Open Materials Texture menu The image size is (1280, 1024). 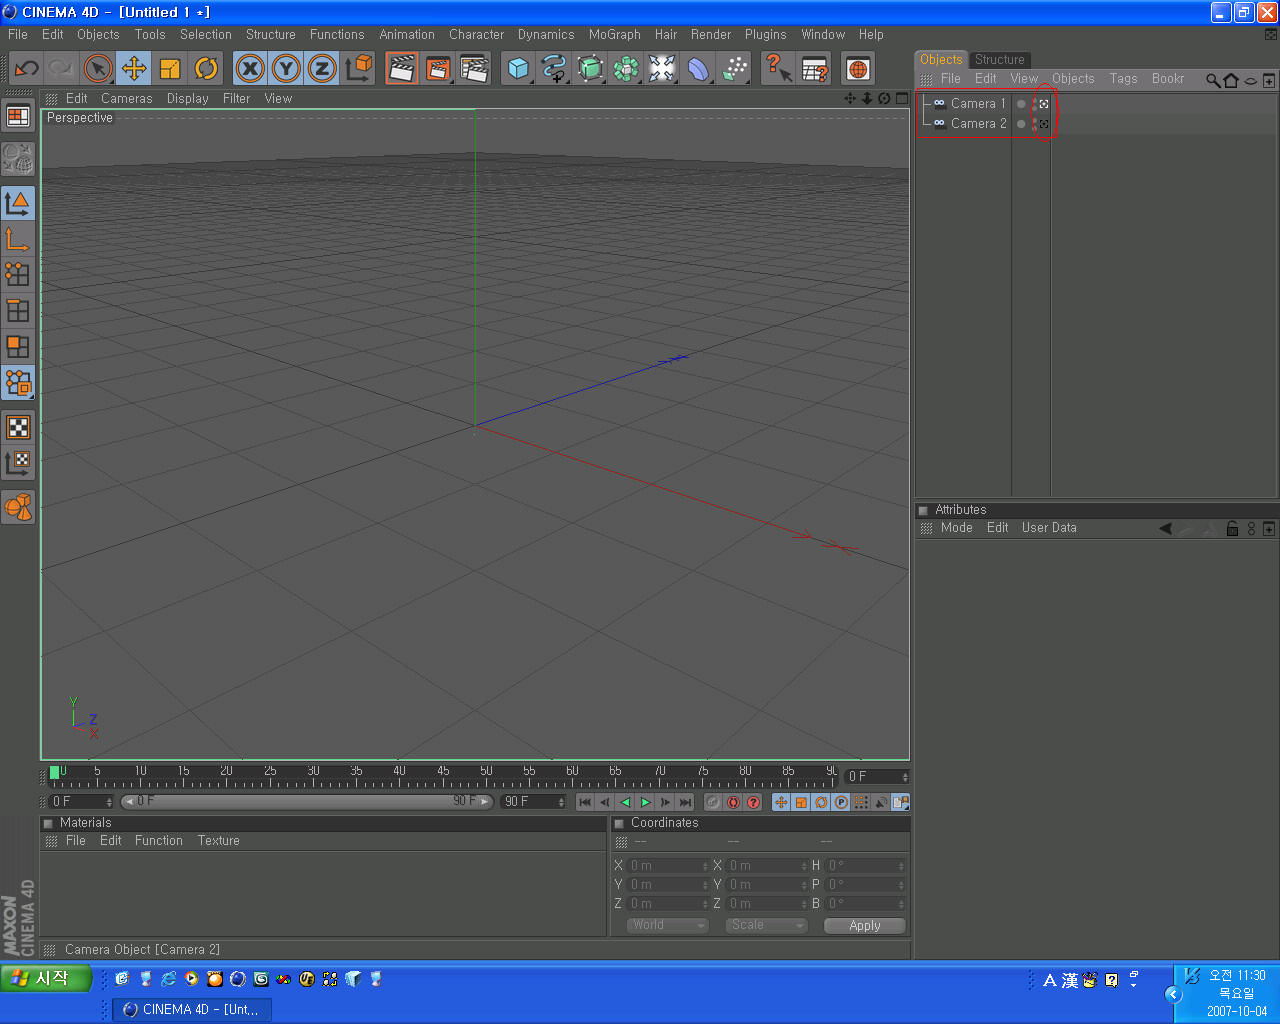point(218,841)
